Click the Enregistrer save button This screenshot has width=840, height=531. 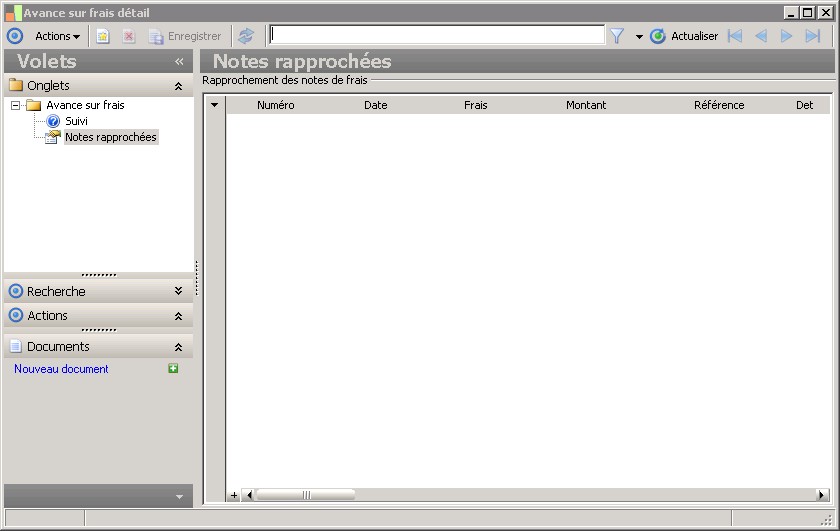(185, 36)
